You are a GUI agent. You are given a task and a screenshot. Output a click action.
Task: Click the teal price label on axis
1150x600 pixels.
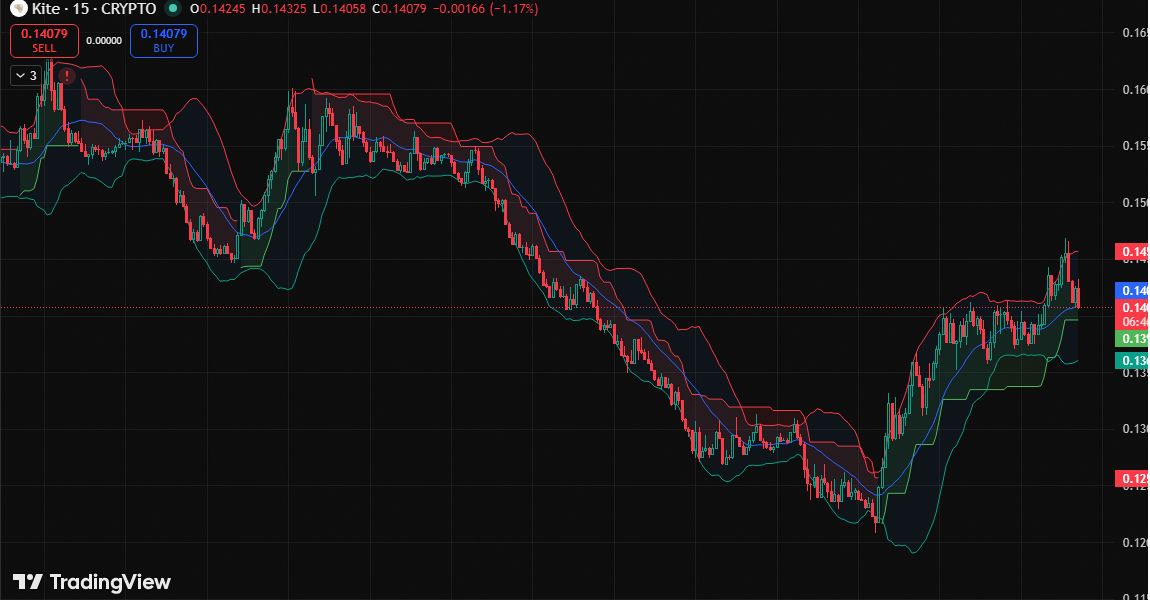coord(1132,360)
